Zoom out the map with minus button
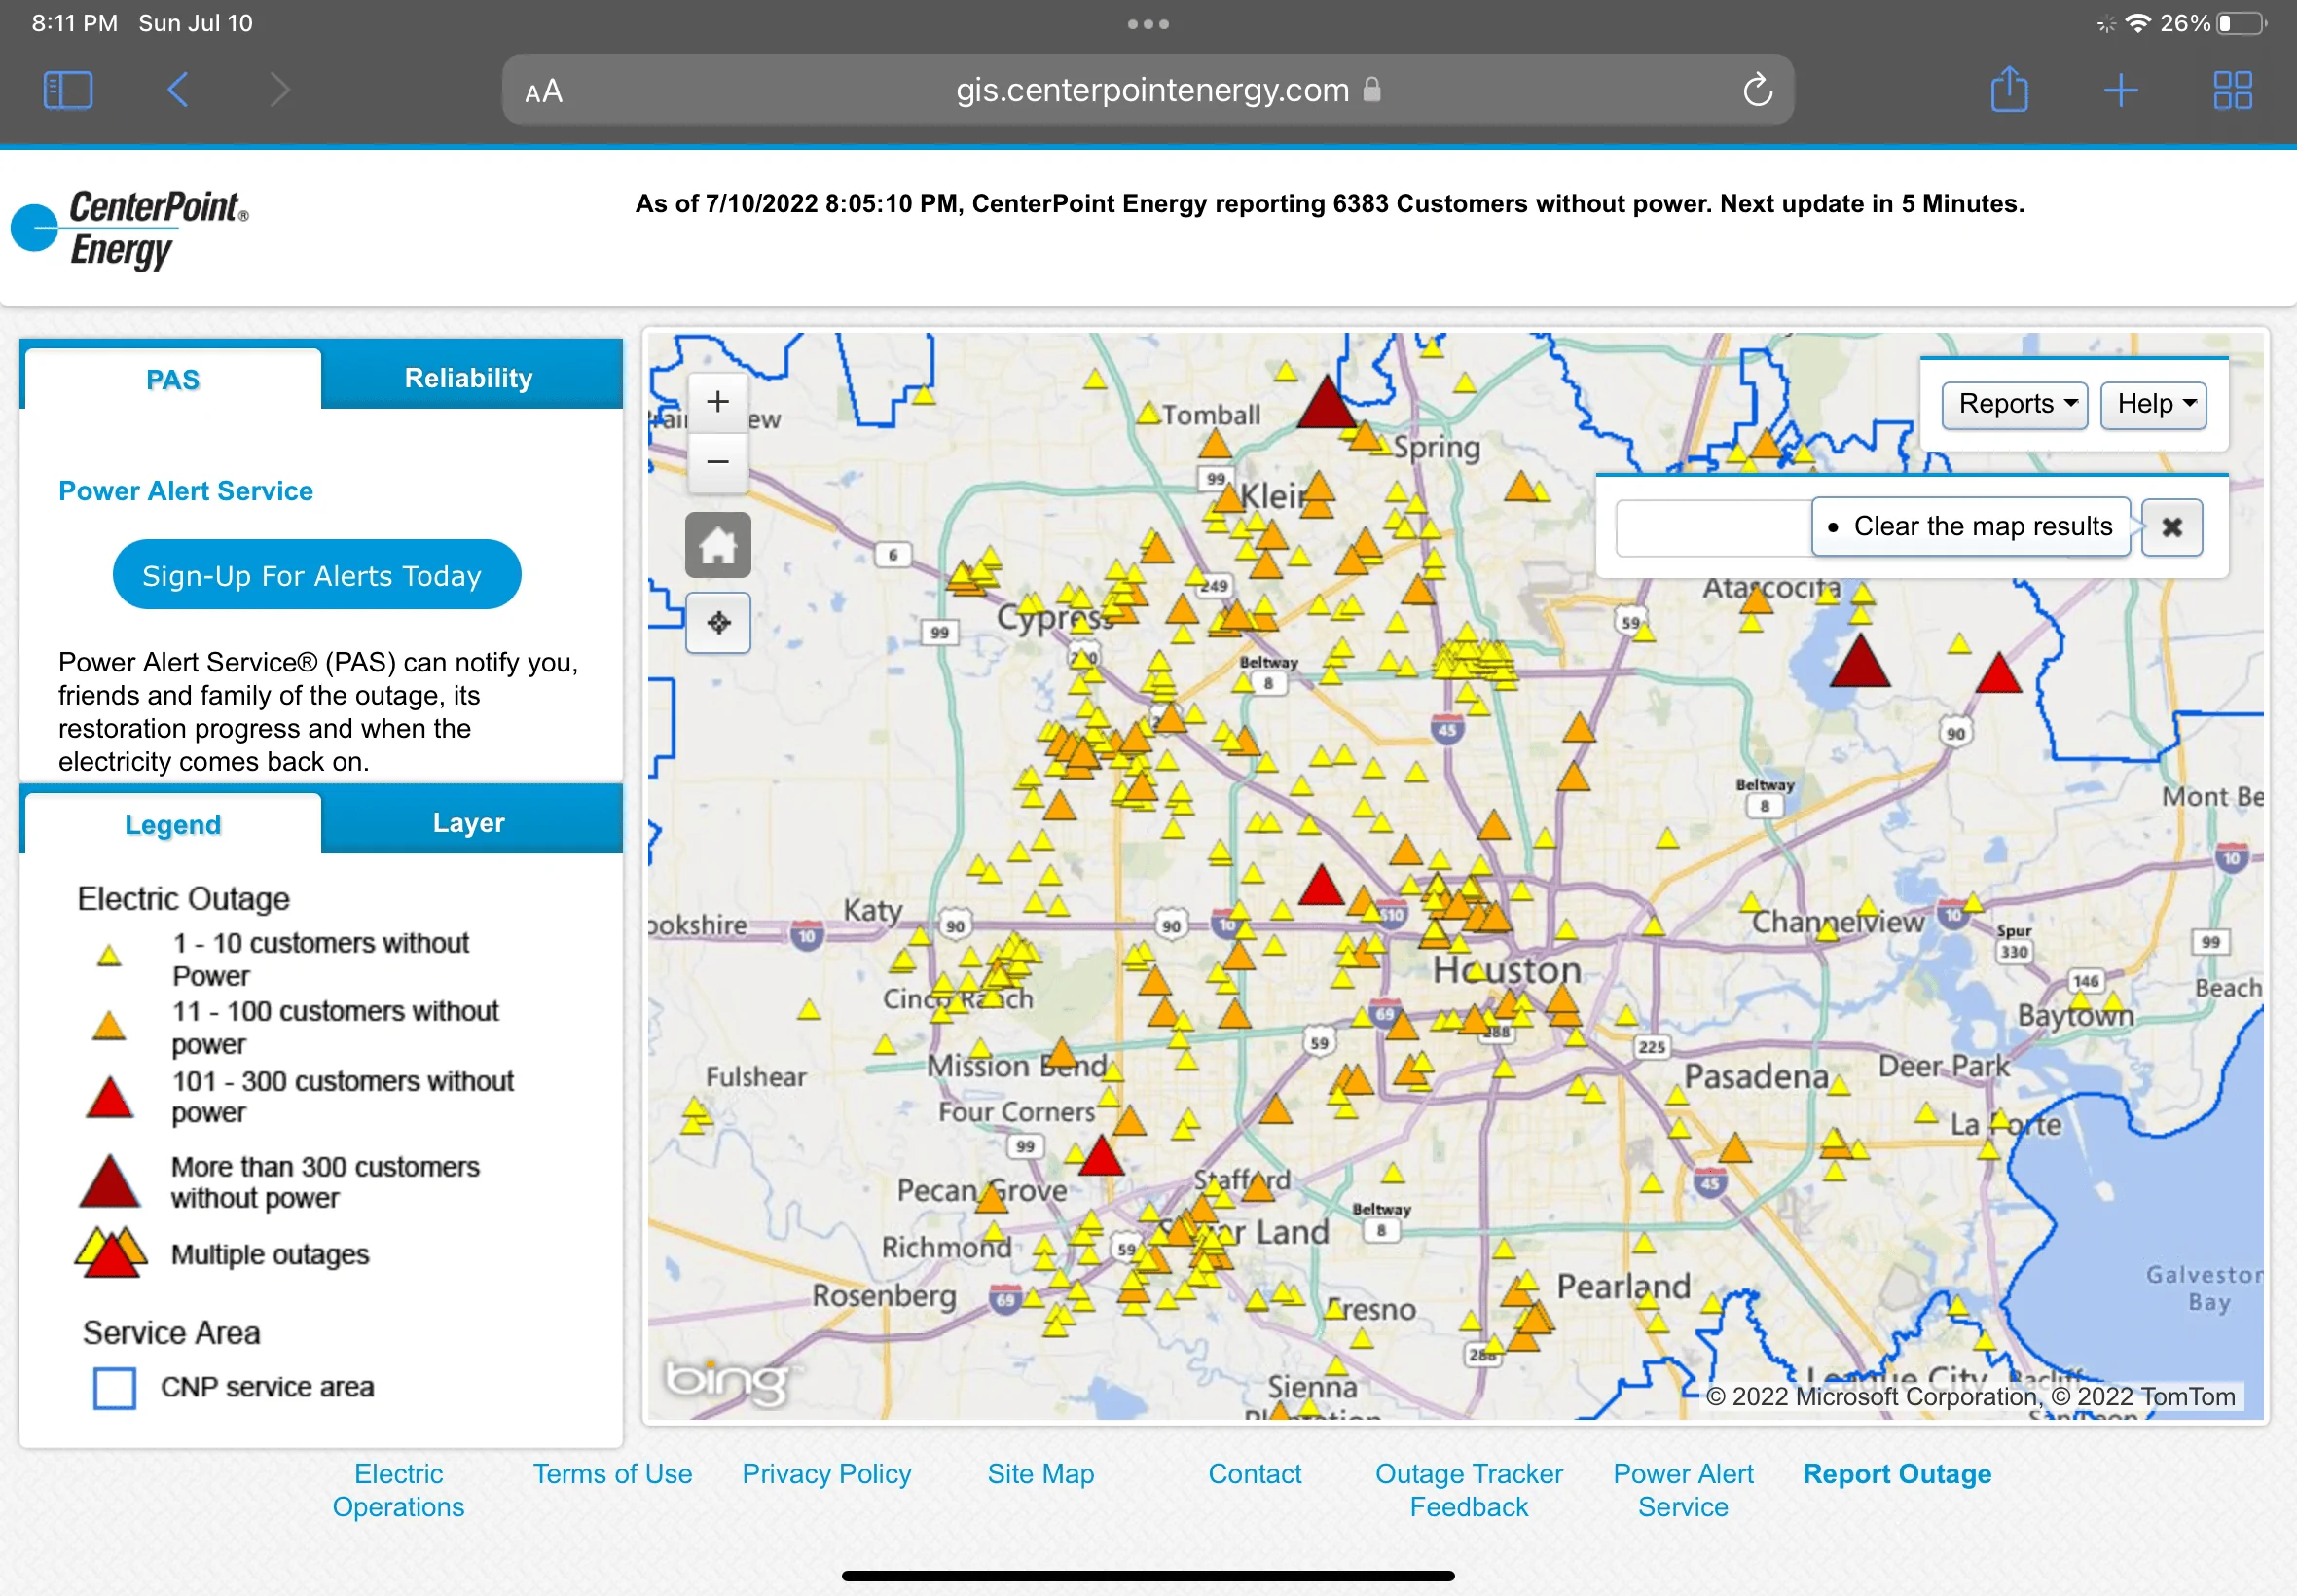This screenshot has height=1596, width=2297. (717, 462)
